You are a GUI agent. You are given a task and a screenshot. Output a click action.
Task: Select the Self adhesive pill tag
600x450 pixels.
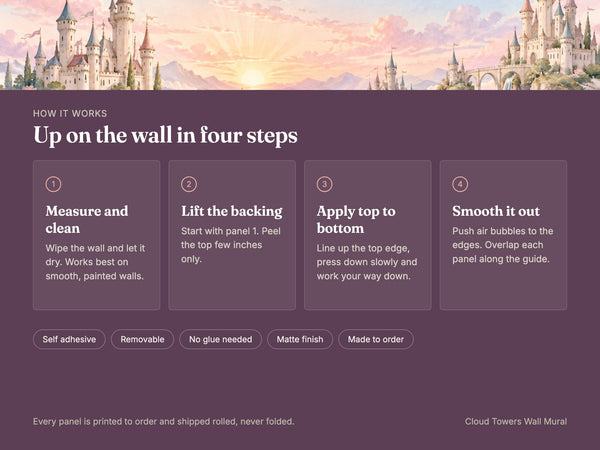tap(69, 339)
